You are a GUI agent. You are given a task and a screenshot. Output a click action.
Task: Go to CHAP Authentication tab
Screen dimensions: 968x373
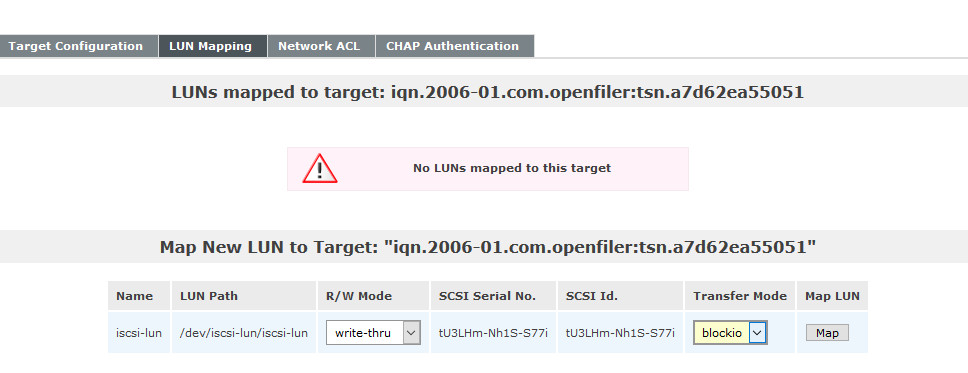455,46
